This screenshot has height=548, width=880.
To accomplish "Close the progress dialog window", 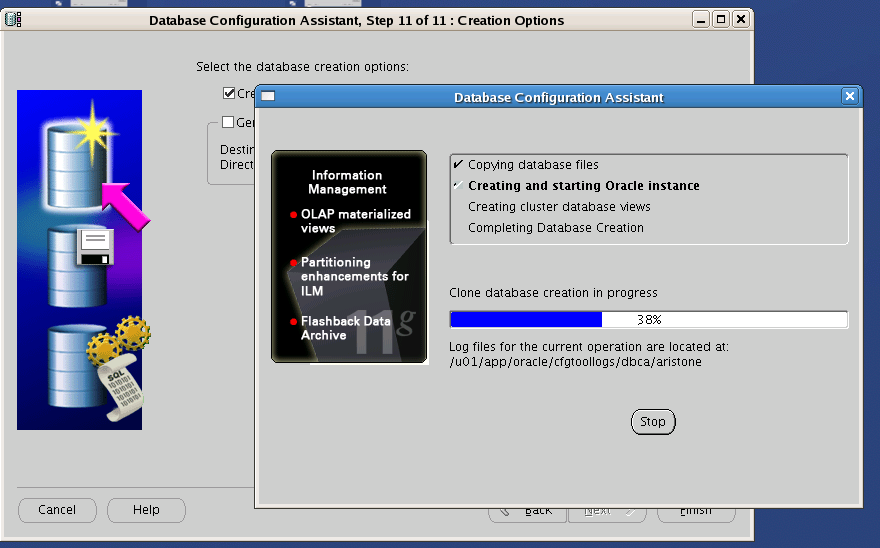I will 850,97.
